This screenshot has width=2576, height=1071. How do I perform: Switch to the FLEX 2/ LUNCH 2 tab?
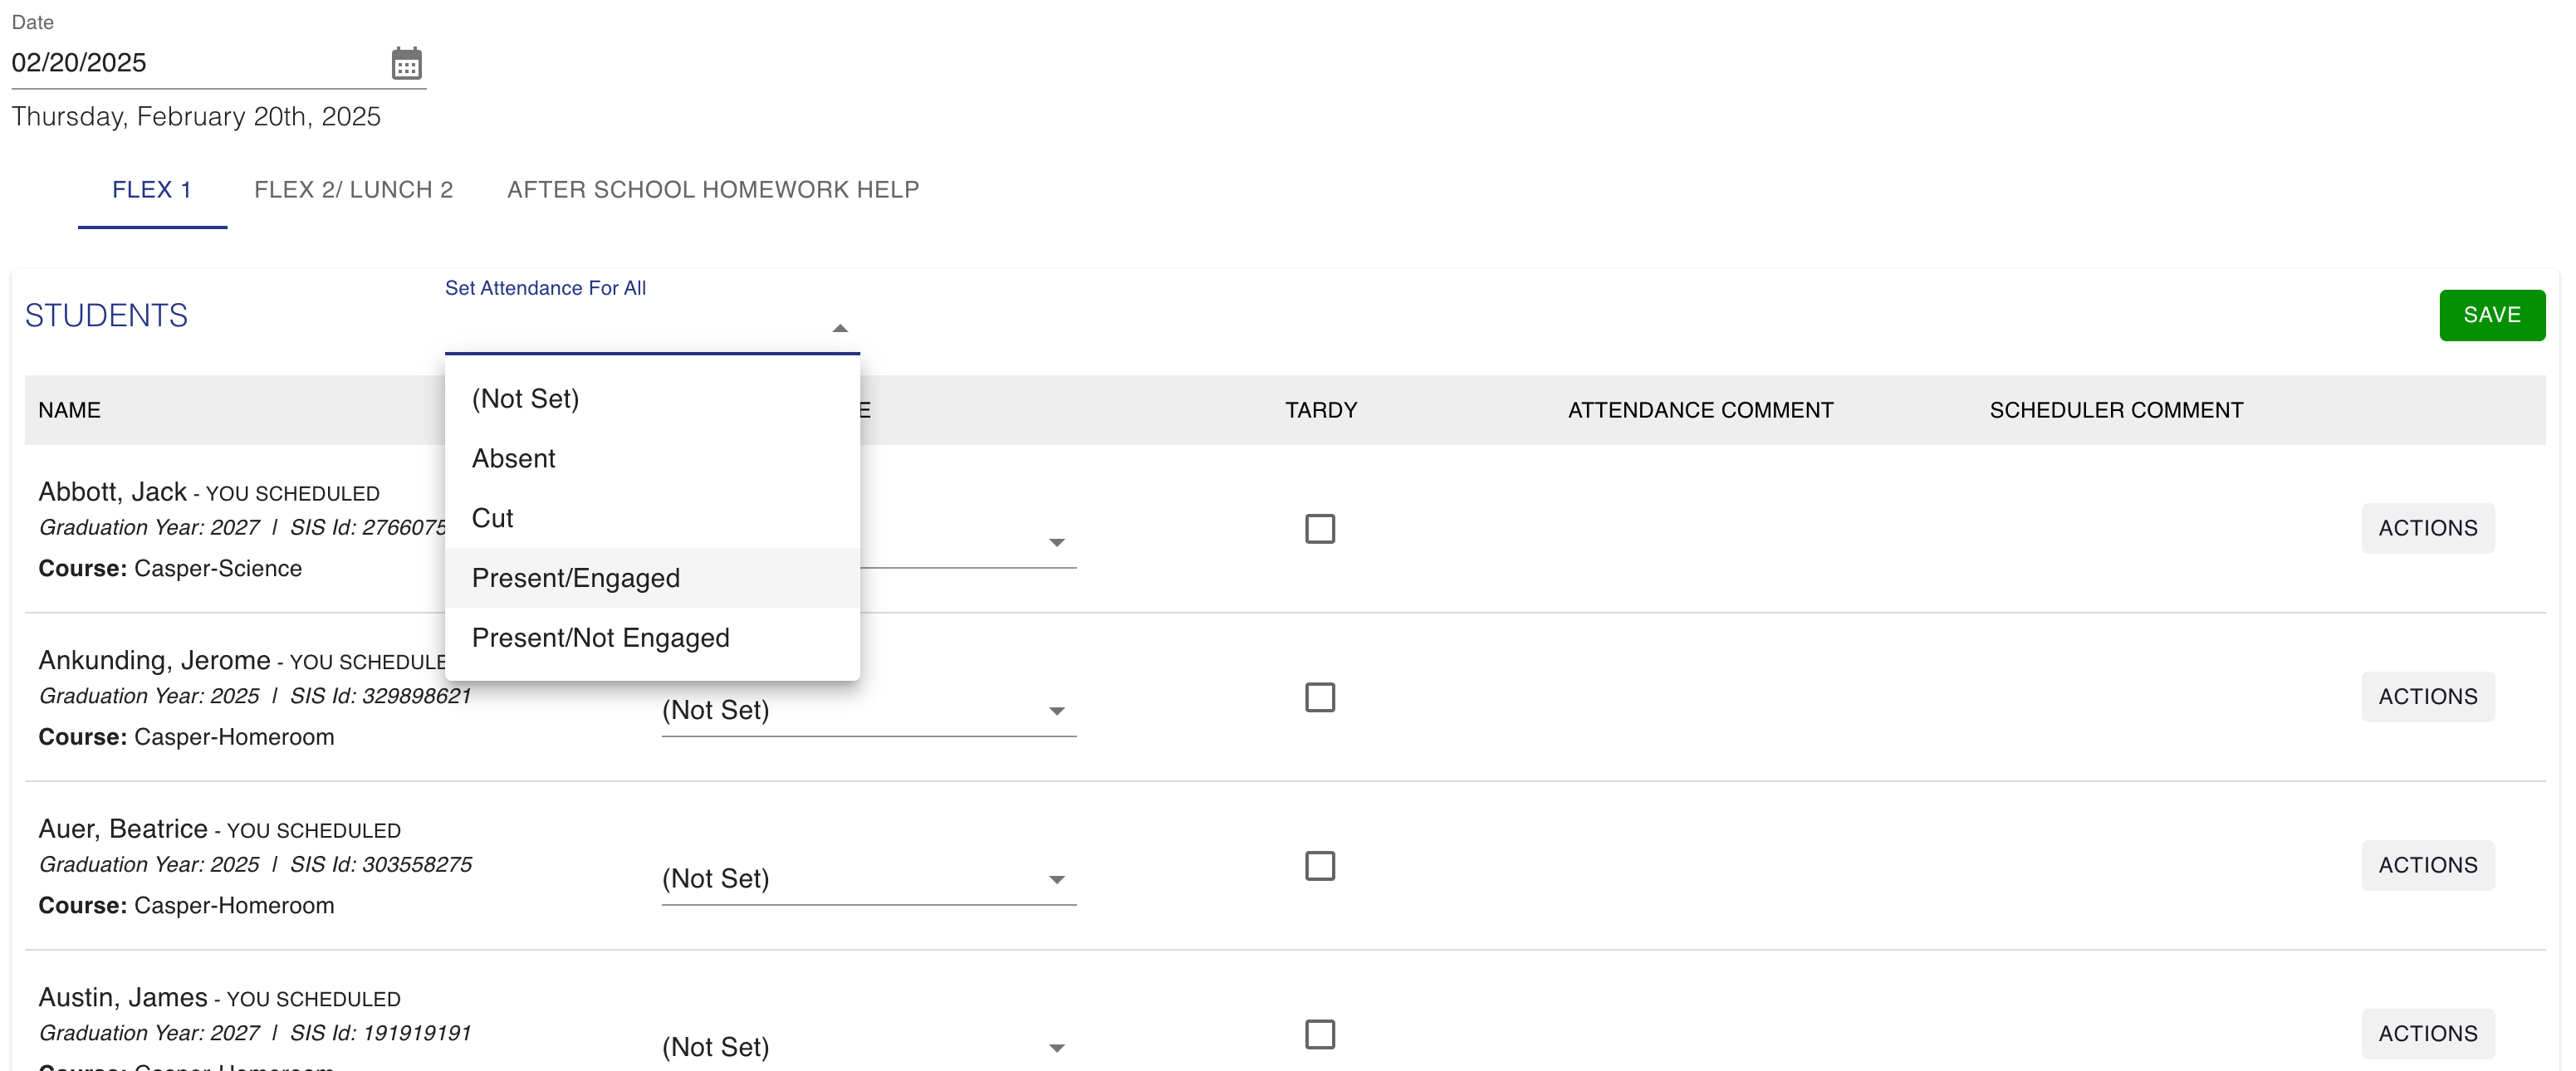click(353, 190)
